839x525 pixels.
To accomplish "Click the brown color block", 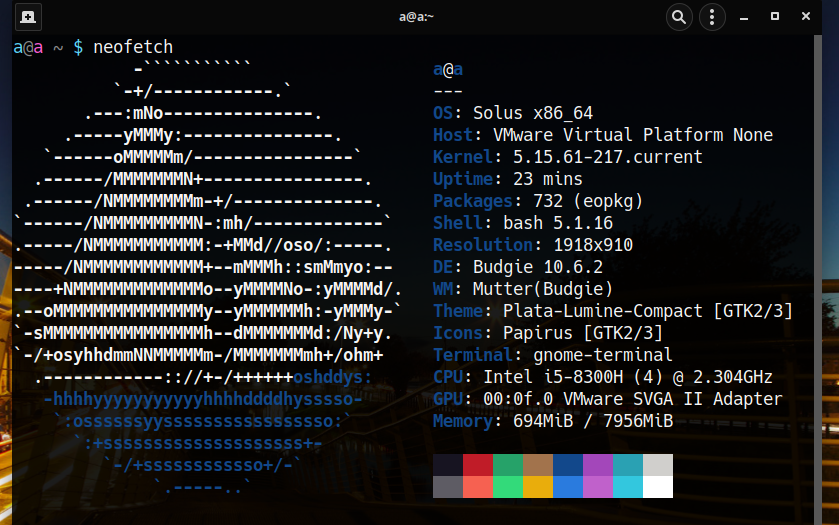I will (538, 465).
